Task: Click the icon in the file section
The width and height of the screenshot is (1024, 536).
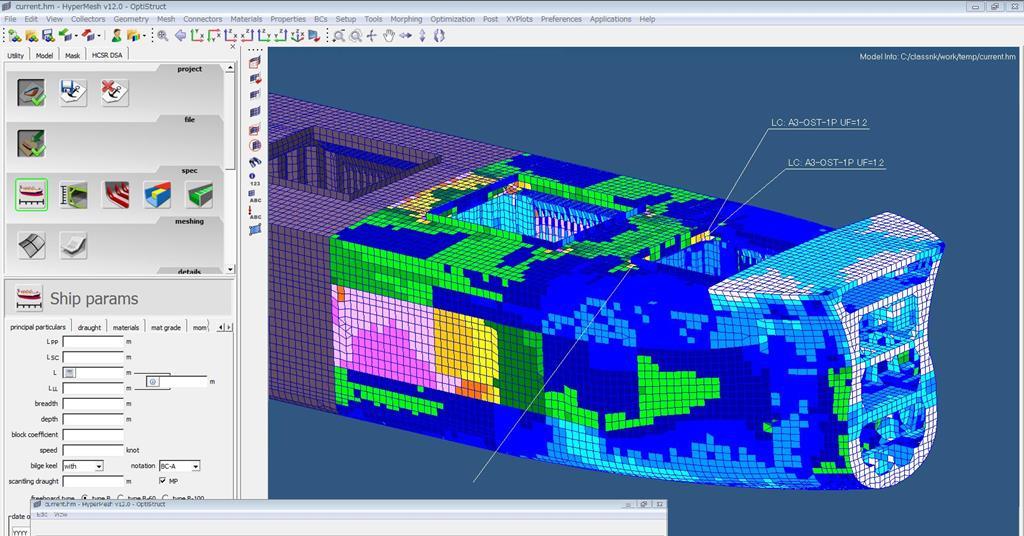Action: click(x=31, y=143)
